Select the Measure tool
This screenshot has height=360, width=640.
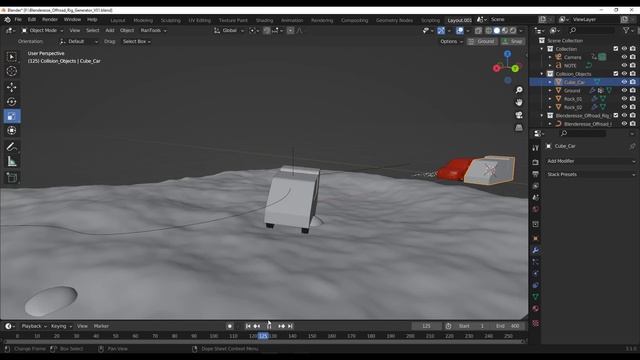pos(11,162)
